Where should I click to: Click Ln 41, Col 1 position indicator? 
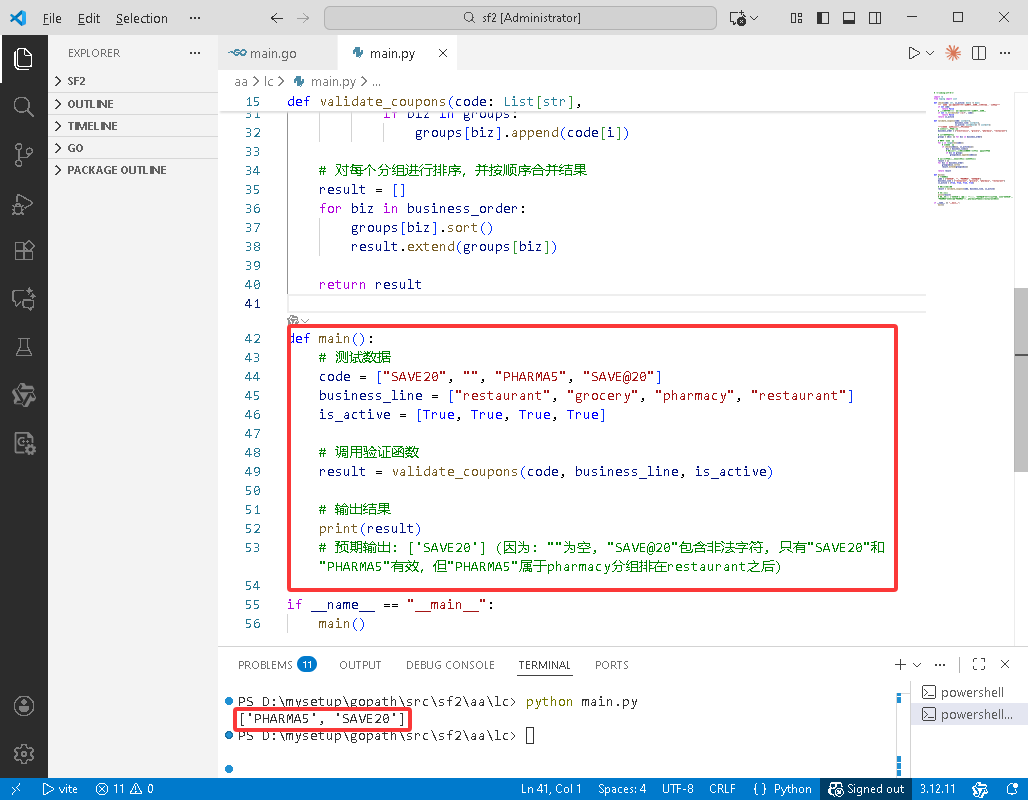pyautogui.click(x=551, y=789)
